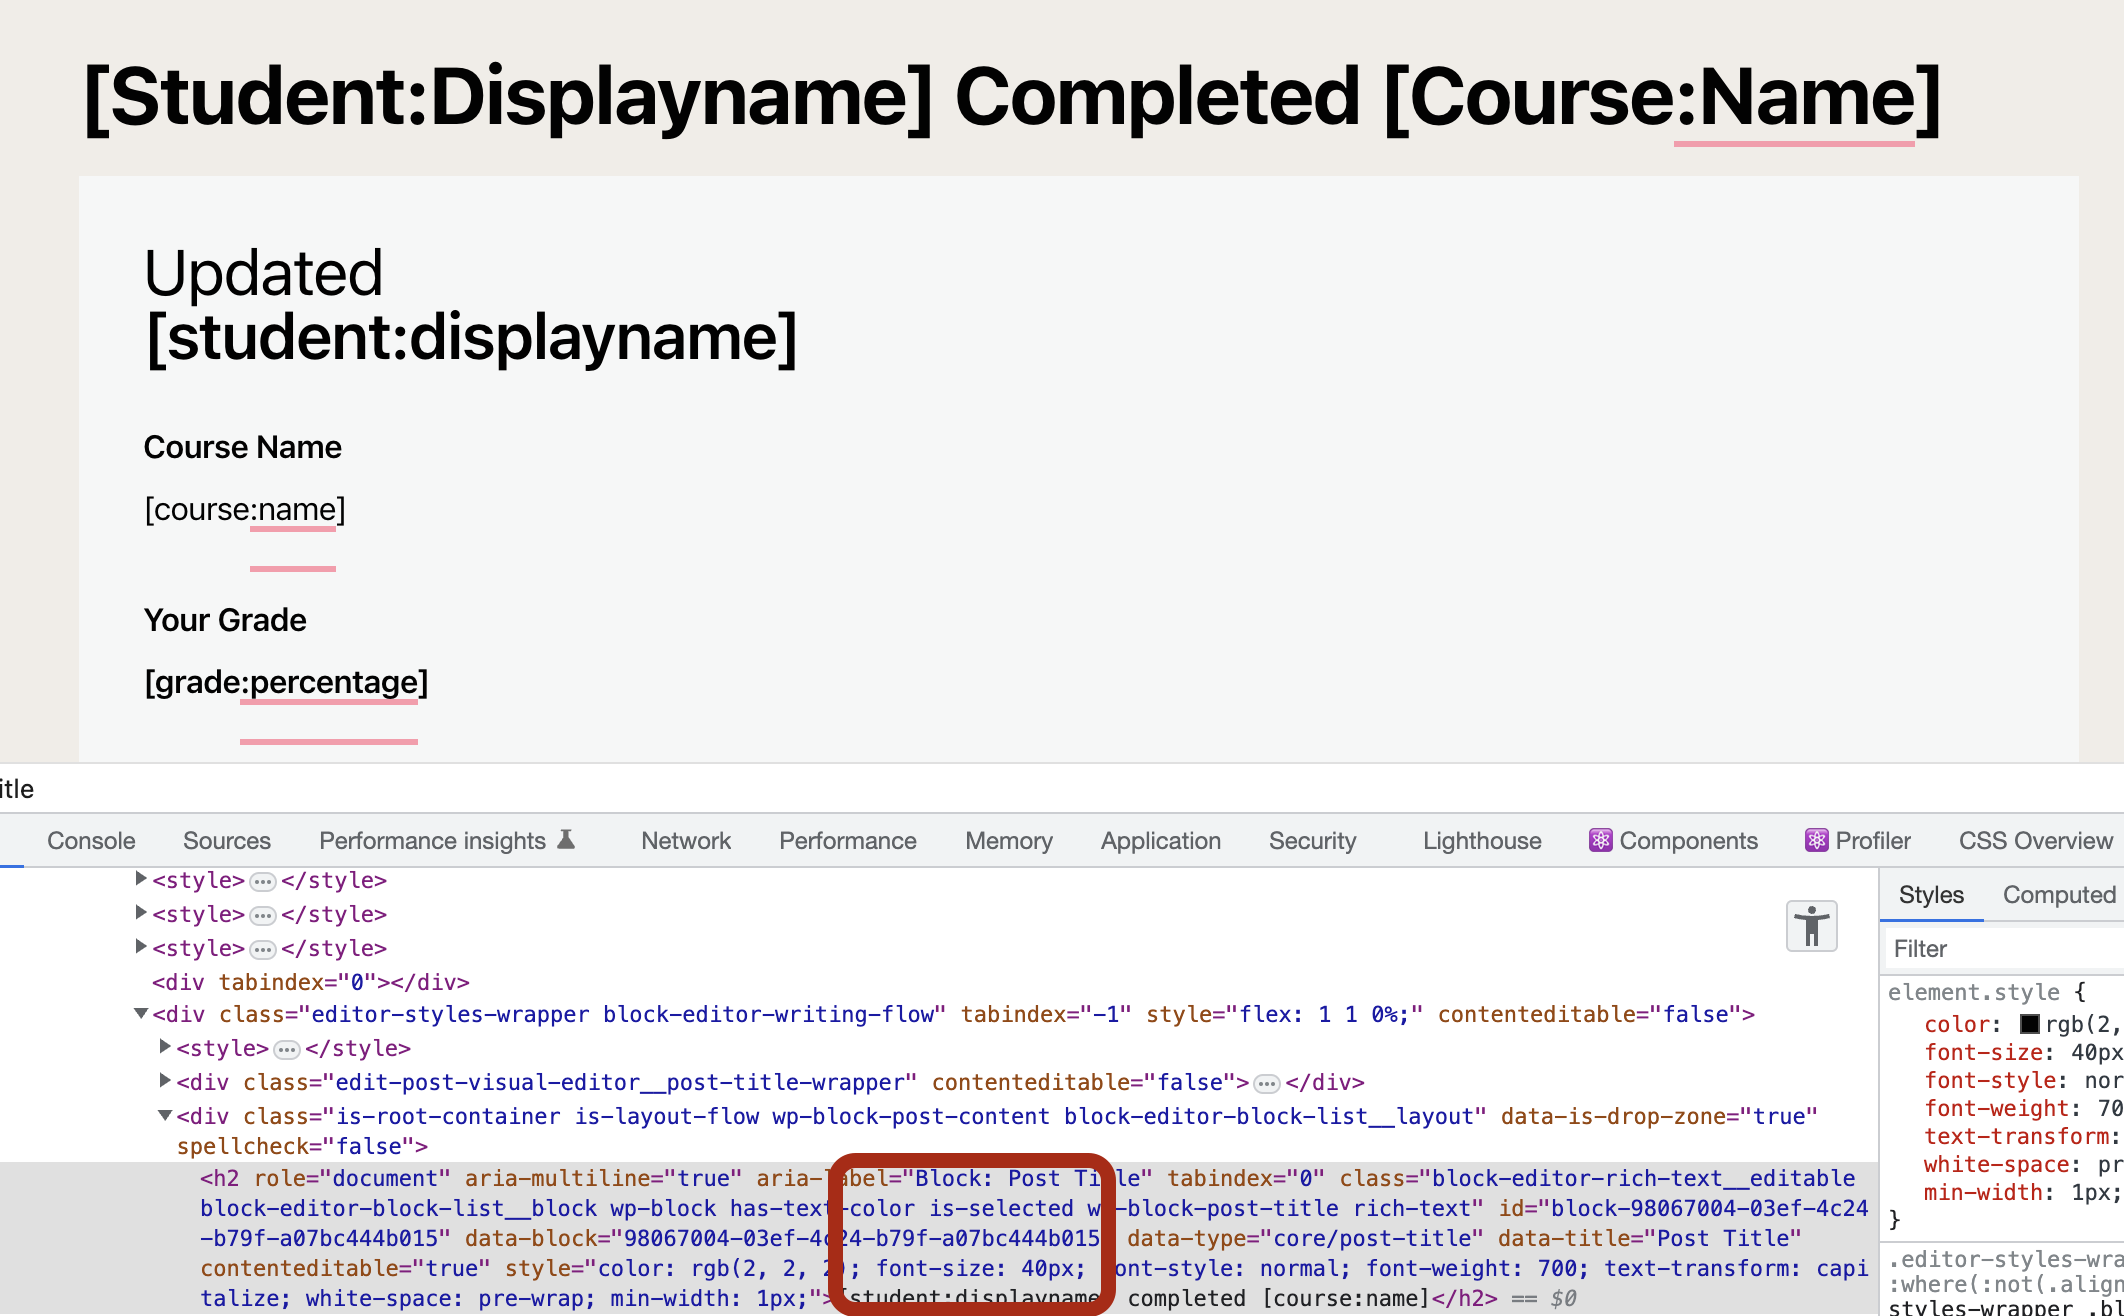Reveal hidden content via ellipsis in first style tag

coord(261,880)
